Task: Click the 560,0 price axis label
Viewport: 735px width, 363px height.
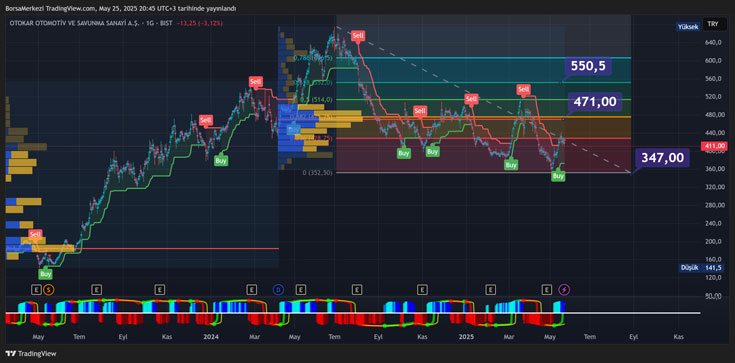Action: pos(712,79)
